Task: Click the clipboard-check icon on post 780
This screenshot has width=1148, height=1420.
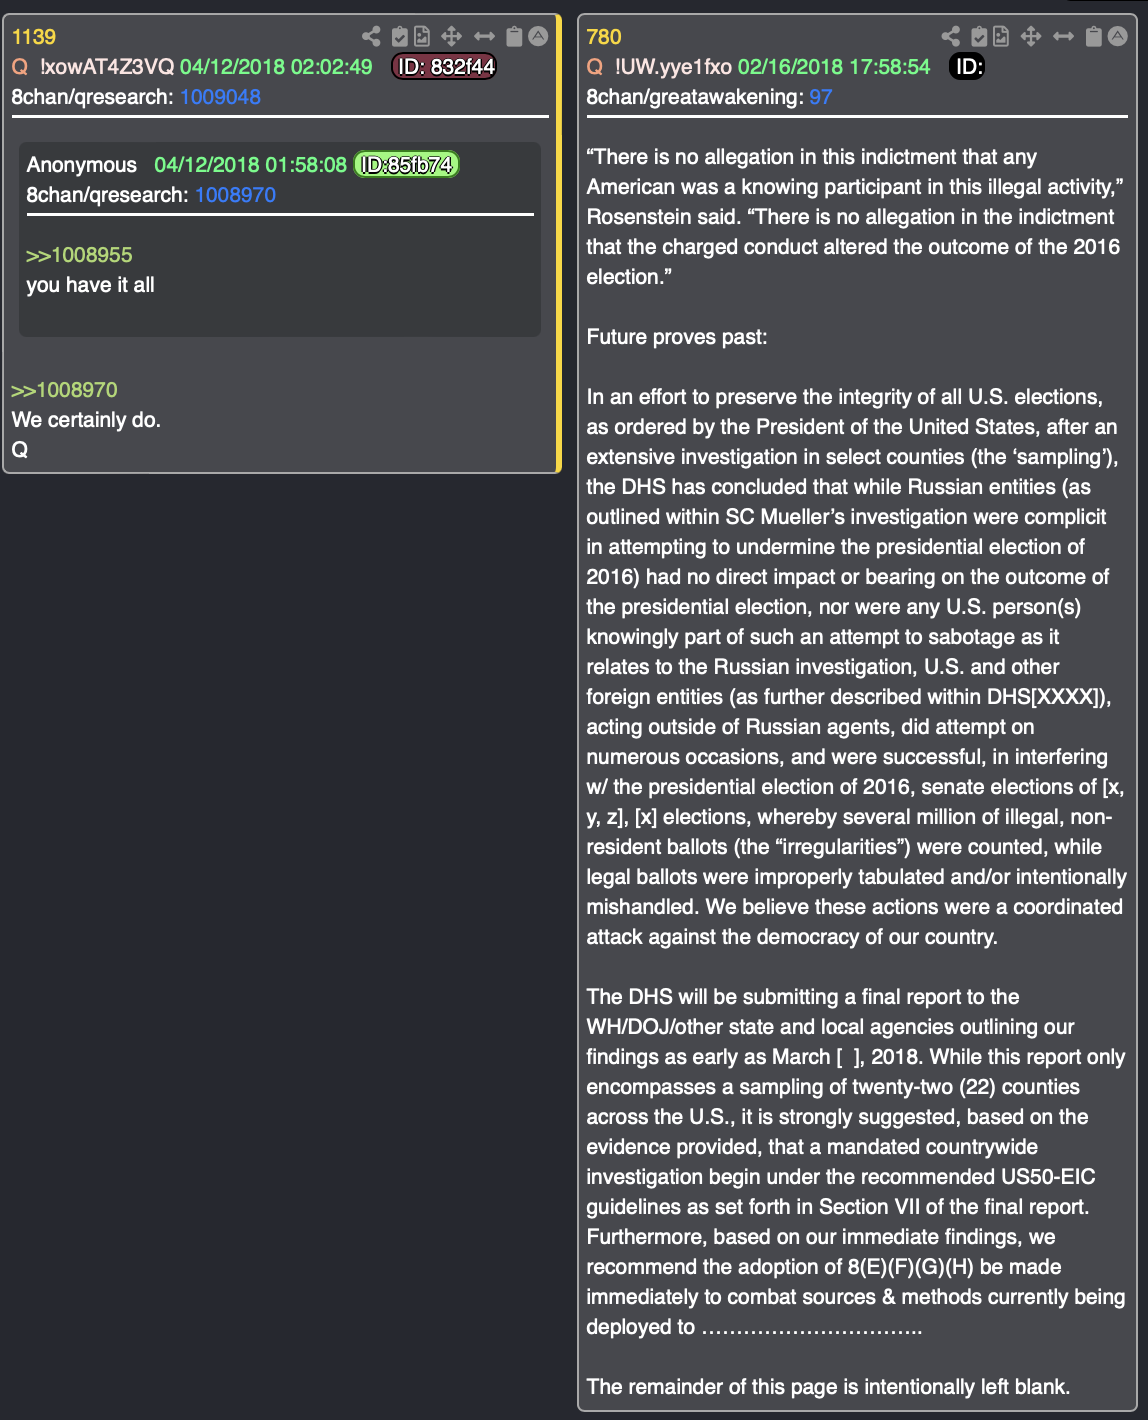Action: tap(980, 37)
